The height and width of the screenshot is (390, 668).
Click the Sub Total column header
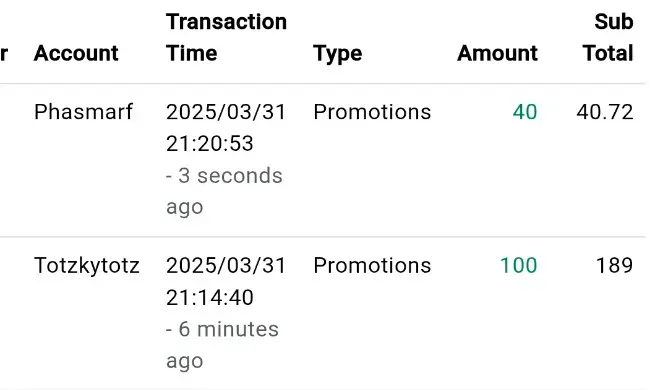click(x=608, y=38)
